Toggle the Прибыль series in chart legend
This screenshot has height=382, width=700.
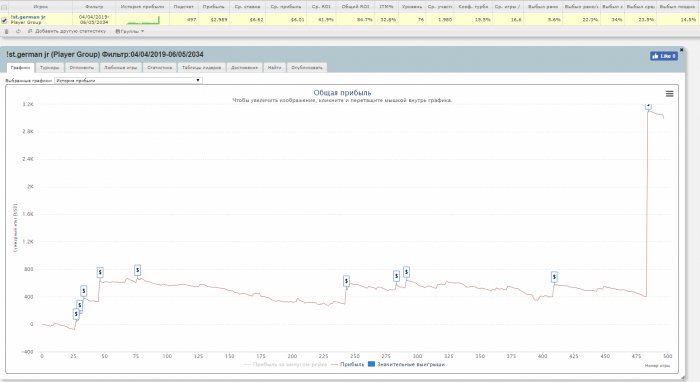348,365
